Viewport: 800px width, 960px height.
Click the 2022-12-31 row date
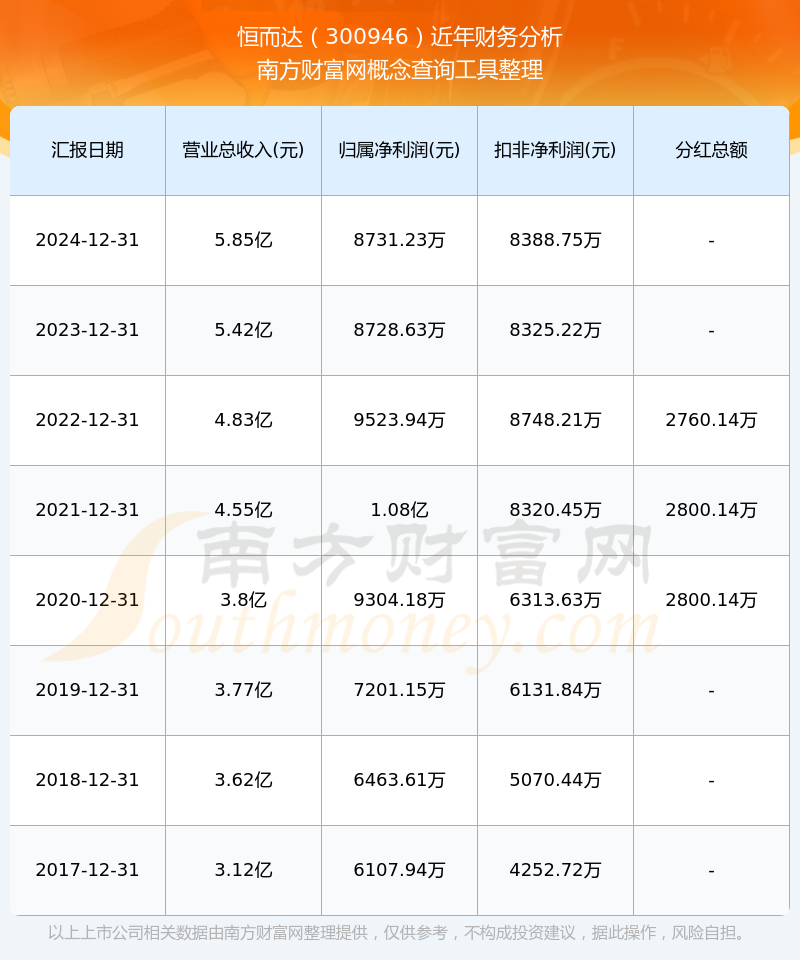click(x=87, y=420)
